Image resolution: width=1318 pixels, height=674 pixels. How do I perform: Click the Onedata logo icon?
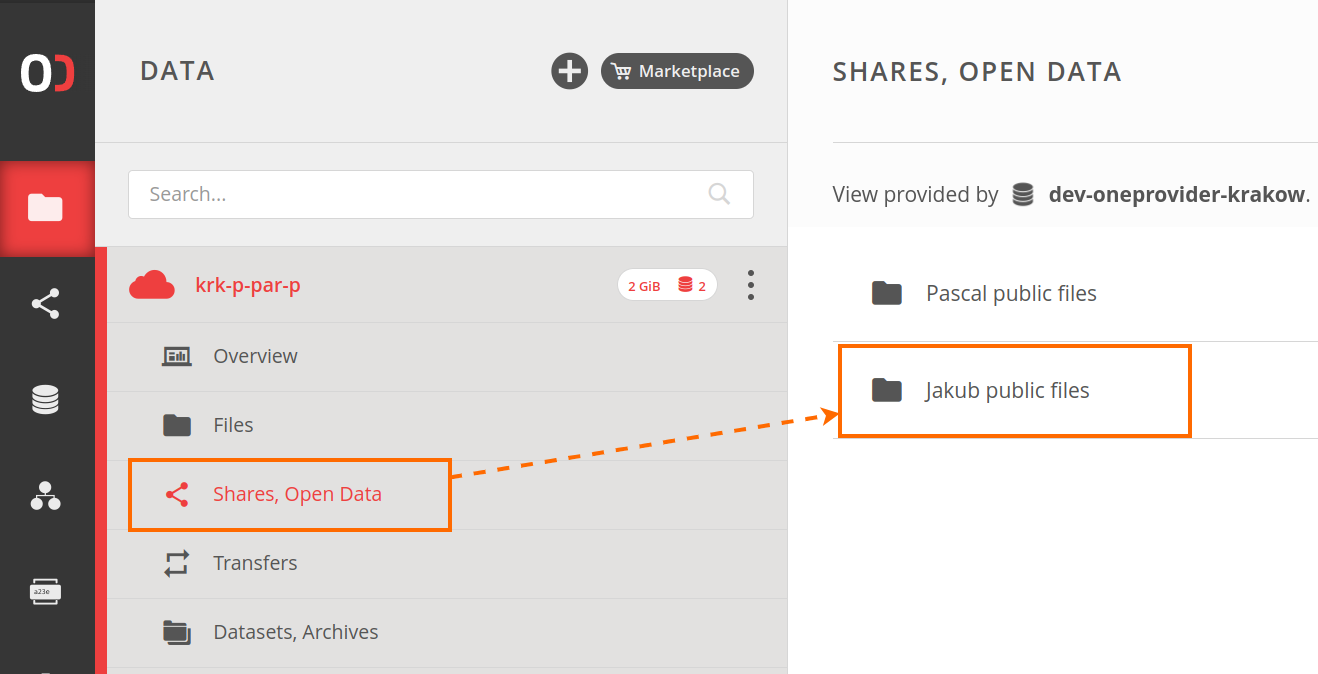(47, 73)
